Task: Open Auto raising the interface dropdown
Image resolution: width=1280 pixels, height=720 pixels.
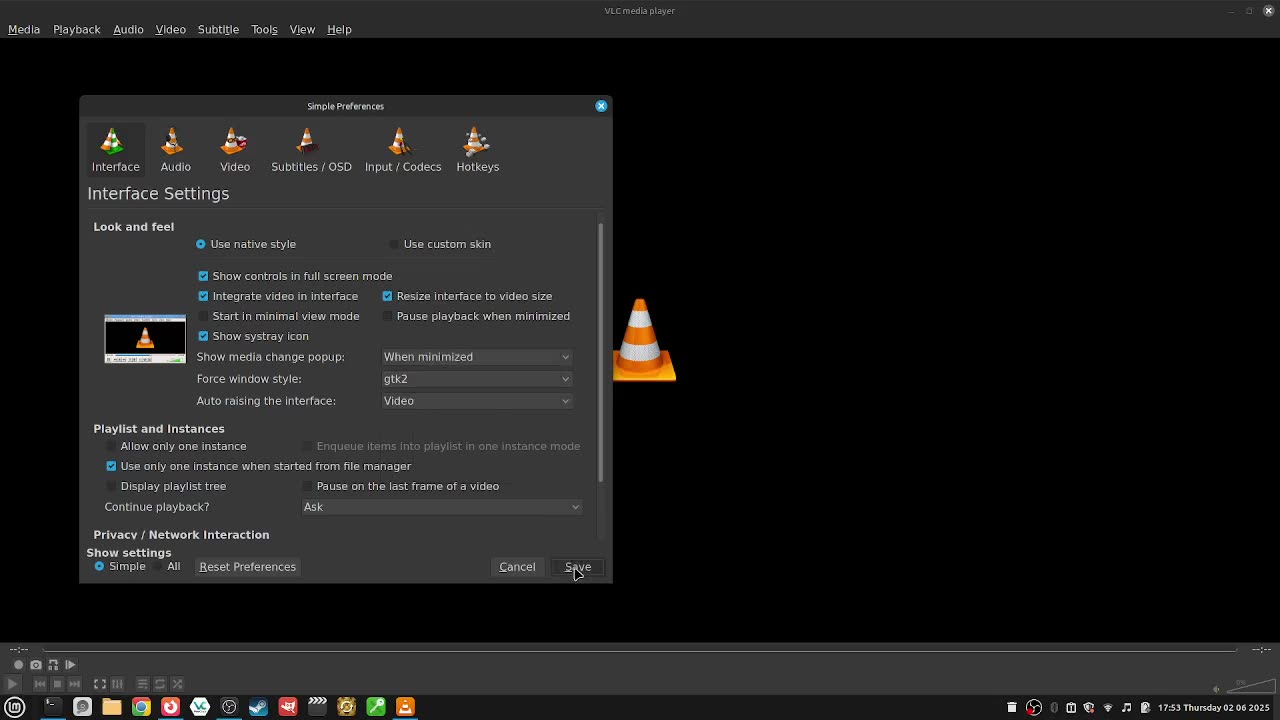Action: pyautogui.click(x=477, y=401)
